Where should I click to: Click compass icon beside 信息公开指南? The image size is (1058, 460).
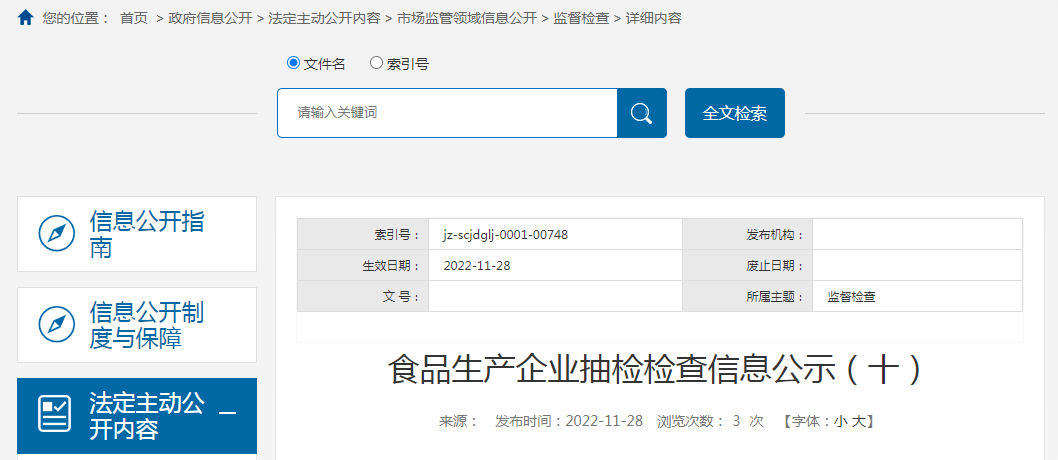(x=57, y=234)
